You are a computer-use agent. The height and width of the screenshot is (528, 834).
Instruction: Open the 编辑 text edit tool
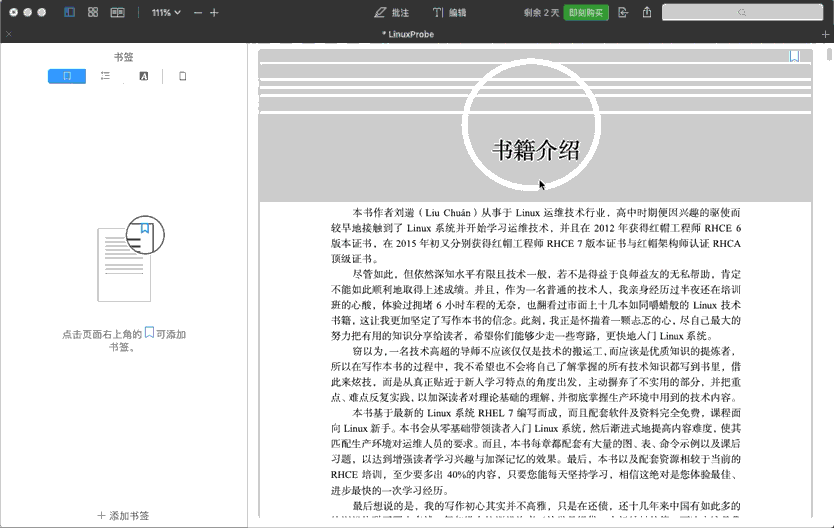tap(449, 12)
